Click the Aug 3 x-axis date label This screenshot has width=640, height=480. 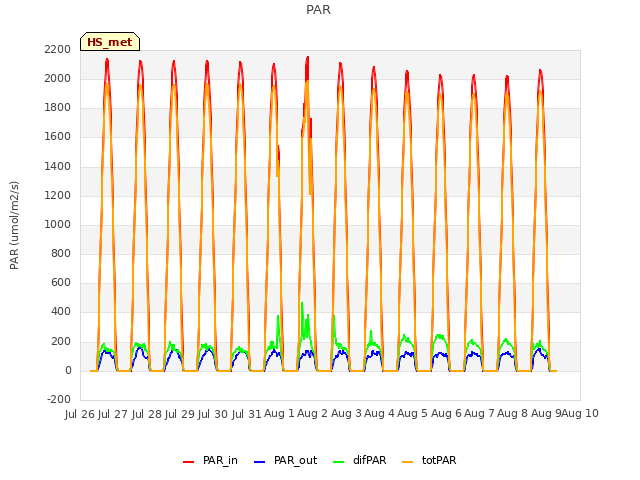346,413
